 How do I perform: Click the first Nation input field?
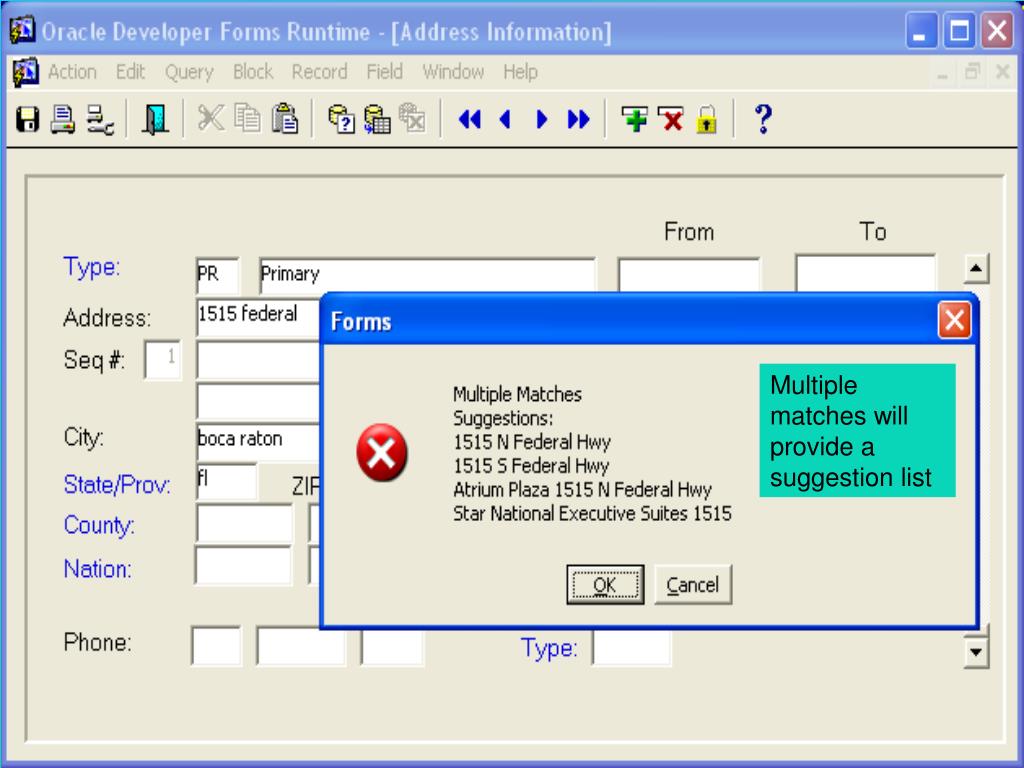coord(243,566)
